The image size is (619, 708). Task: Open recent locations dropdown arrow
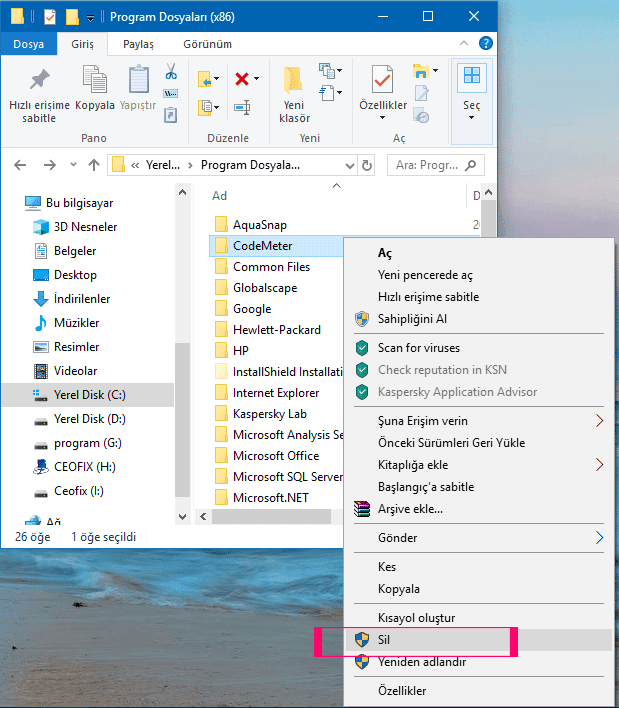click(73, 165)
